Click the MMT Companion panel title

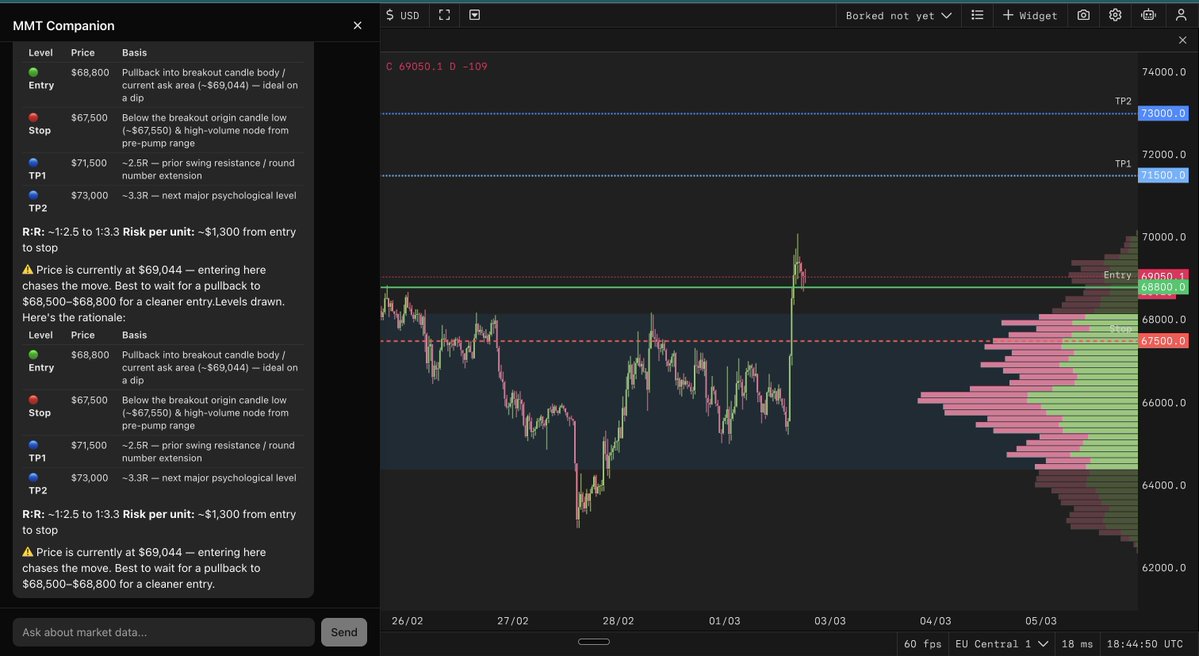tap(63, 25)
